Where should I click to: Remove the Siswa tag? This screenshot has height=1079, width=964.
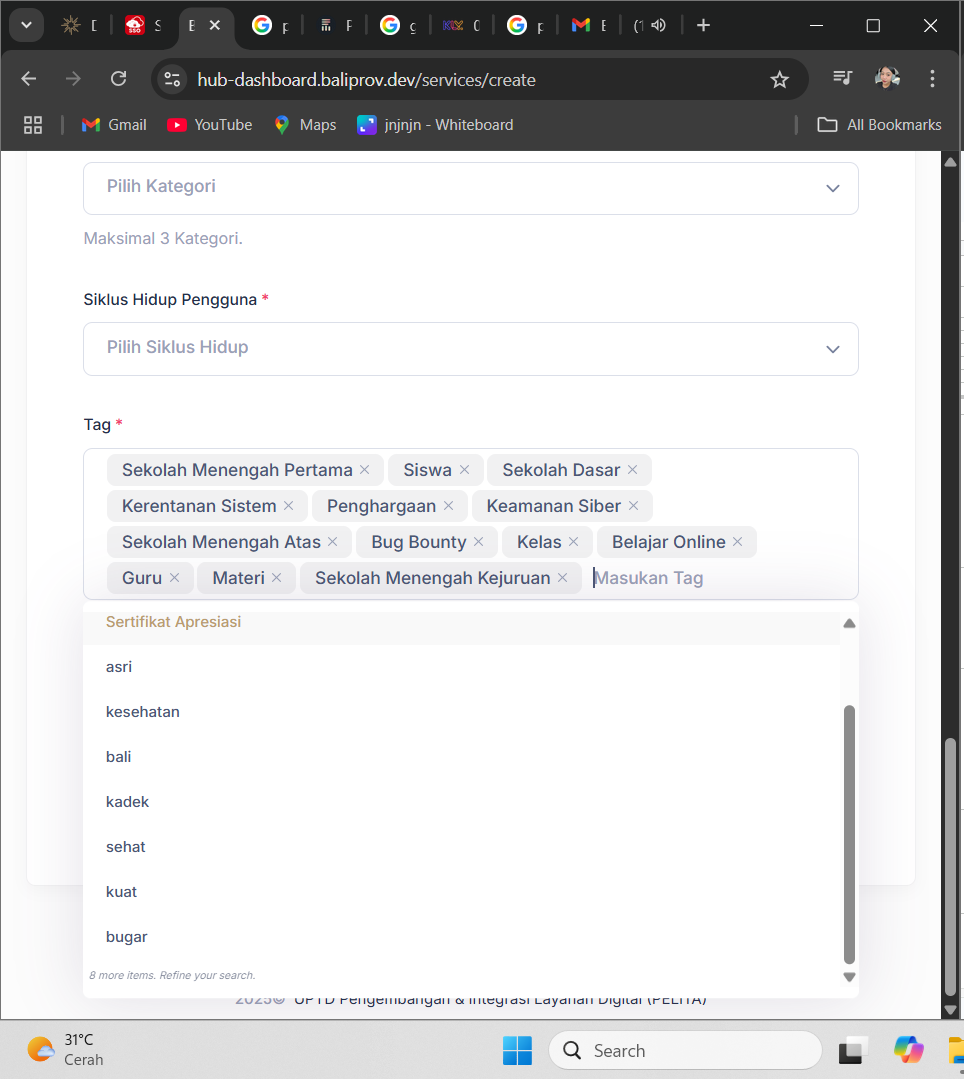[x=464, y=470]
